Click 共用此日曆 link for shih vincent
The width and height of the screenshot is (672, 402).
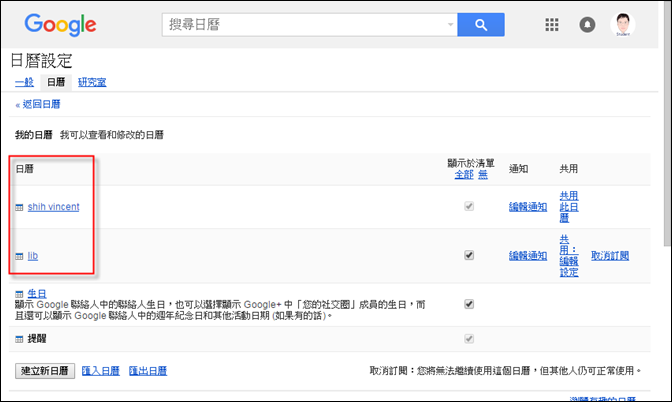coord(569,207)
